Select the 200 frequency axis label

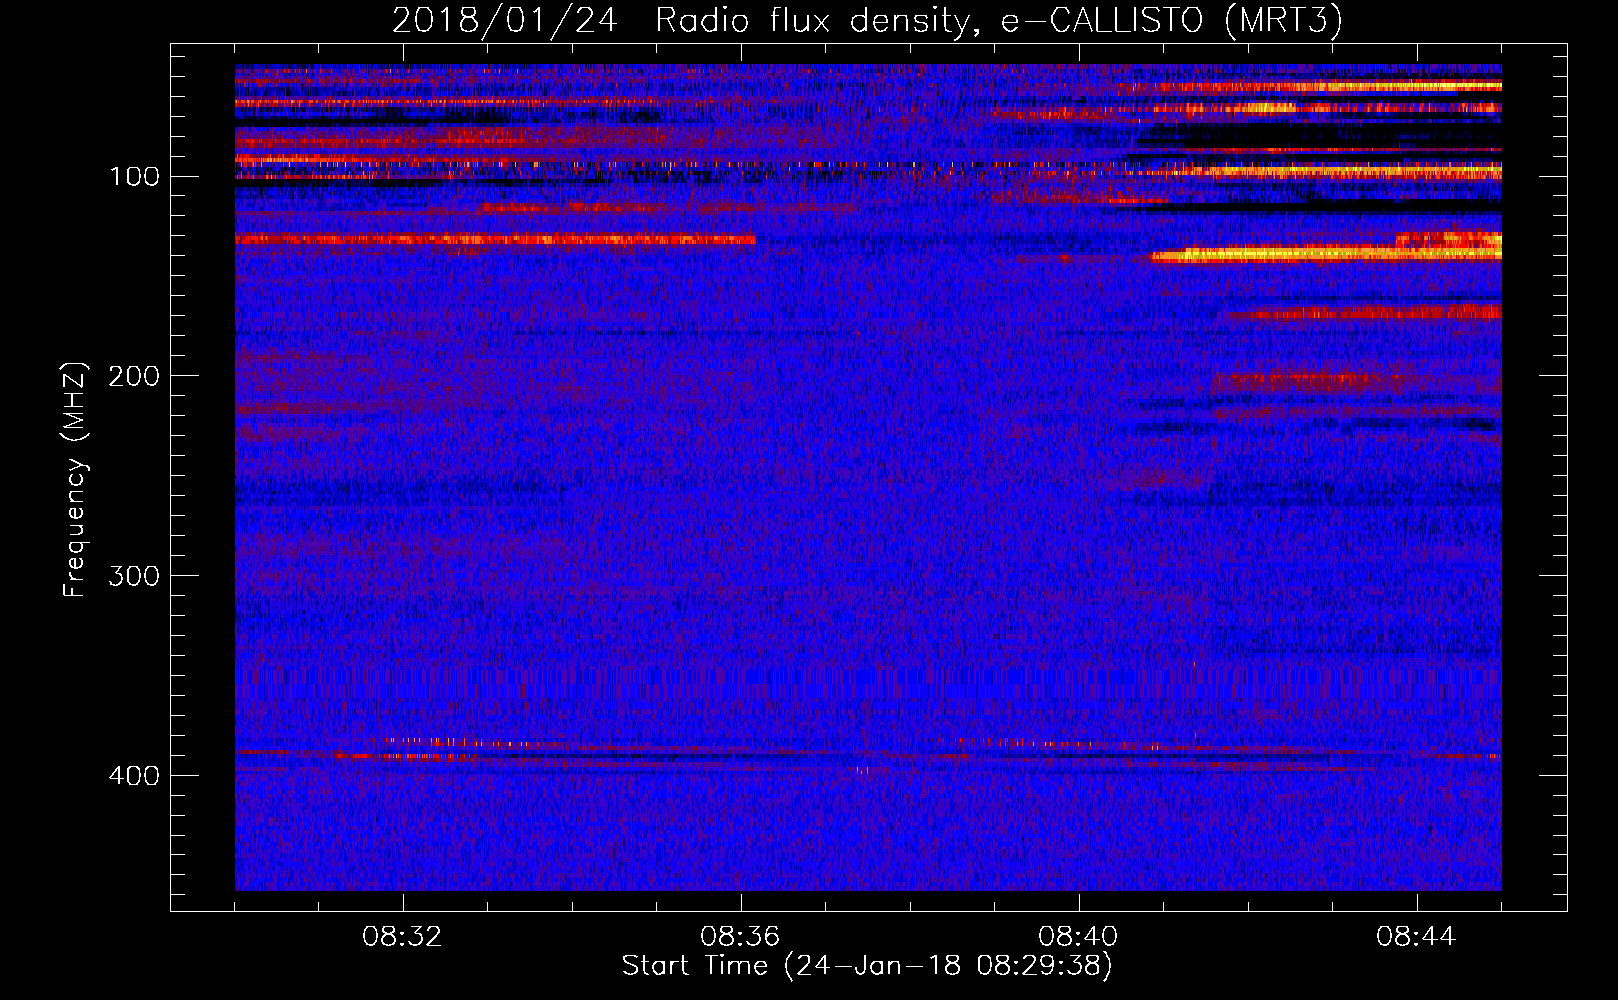(x=133, y=376)
